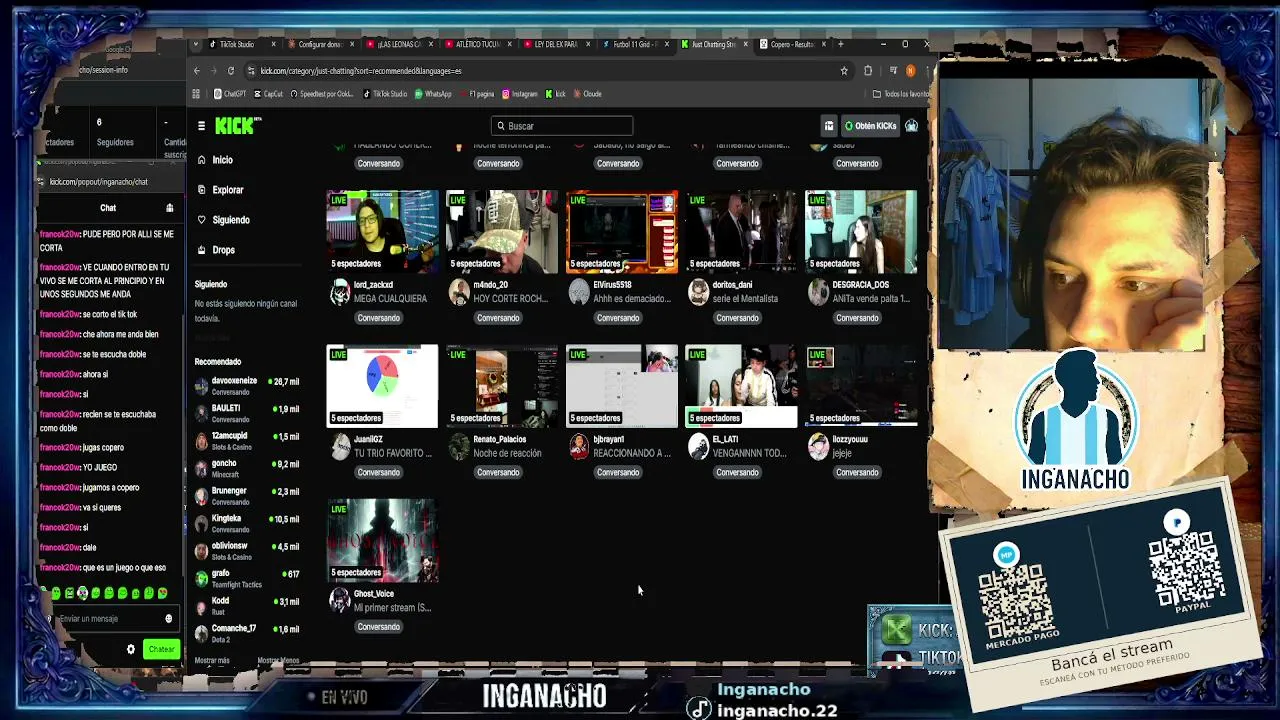Image resolution: width=1280 pixels, height=720 pixels.
Task: Open the Claude bookmark
Action: pos(587,94)
